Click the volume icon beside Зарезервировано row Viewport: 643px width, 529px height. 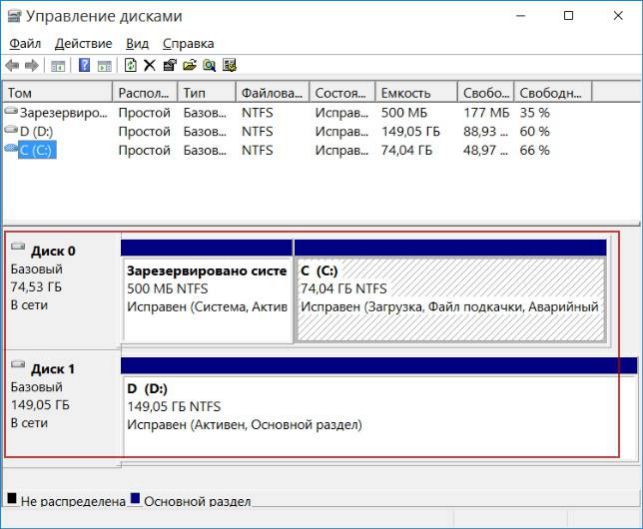(11, 110)
